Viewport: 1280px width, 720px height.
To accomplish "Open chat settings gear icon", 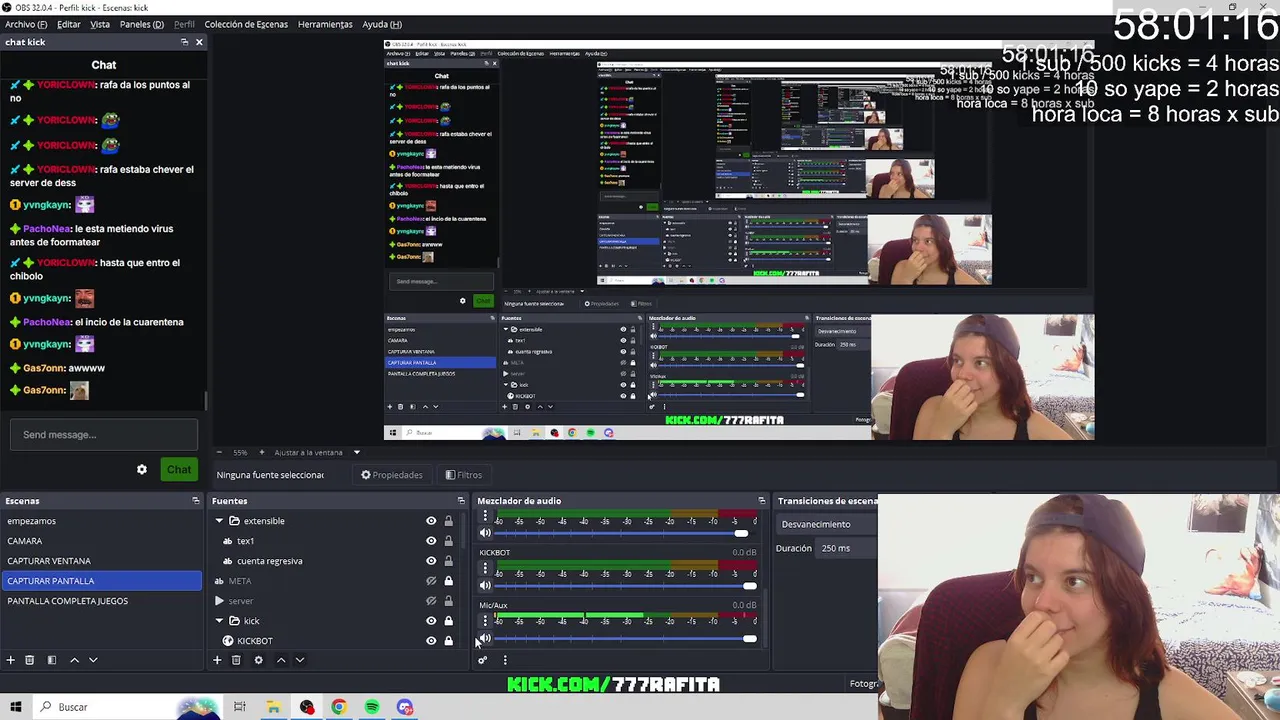I will tap(142, 470).
